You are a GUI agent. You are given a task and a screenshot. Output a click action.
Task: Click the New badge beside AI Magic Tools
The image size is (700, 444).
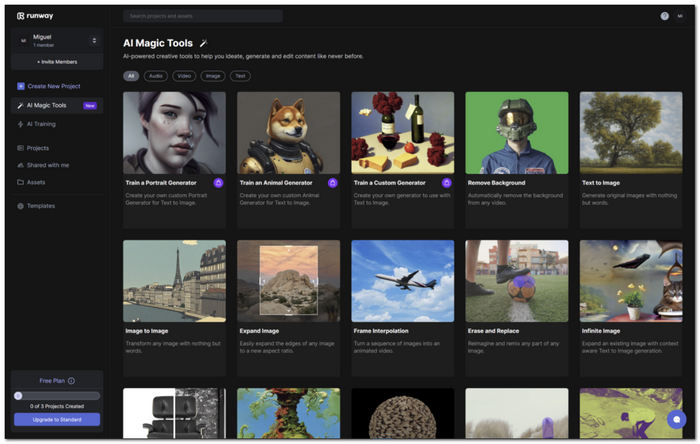pos(90,106)
